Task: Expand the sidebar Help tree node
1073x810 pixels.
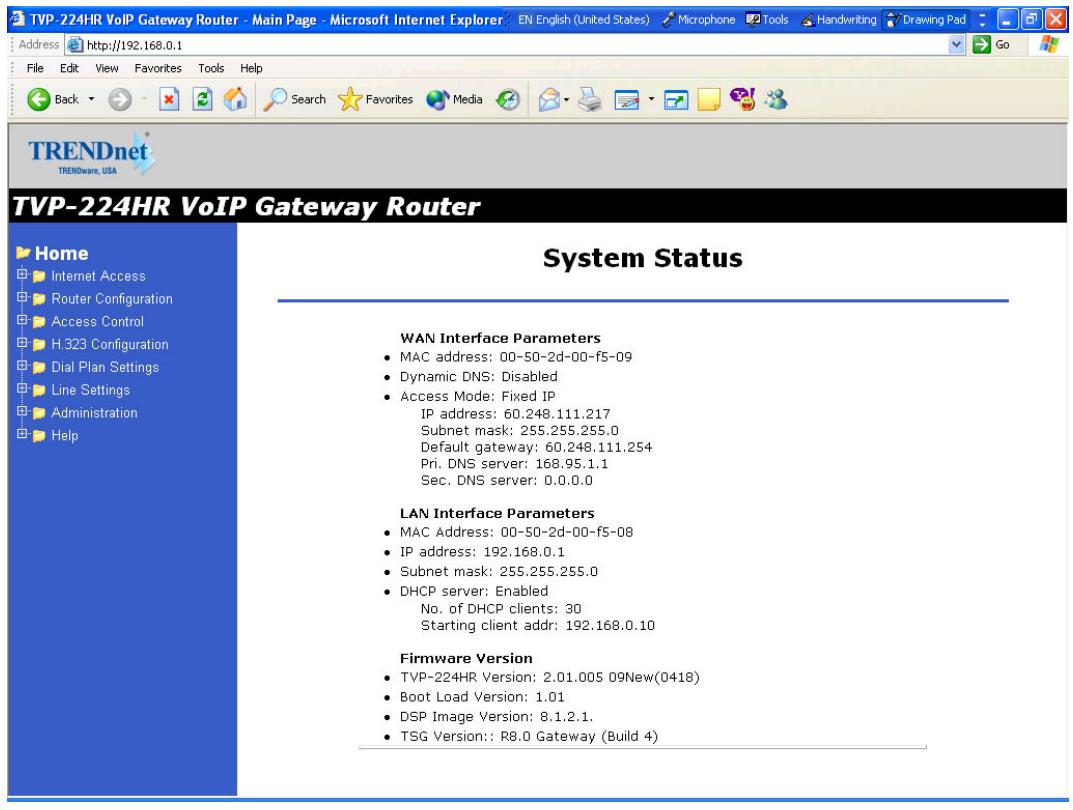Action: click(x=22, y=434)
